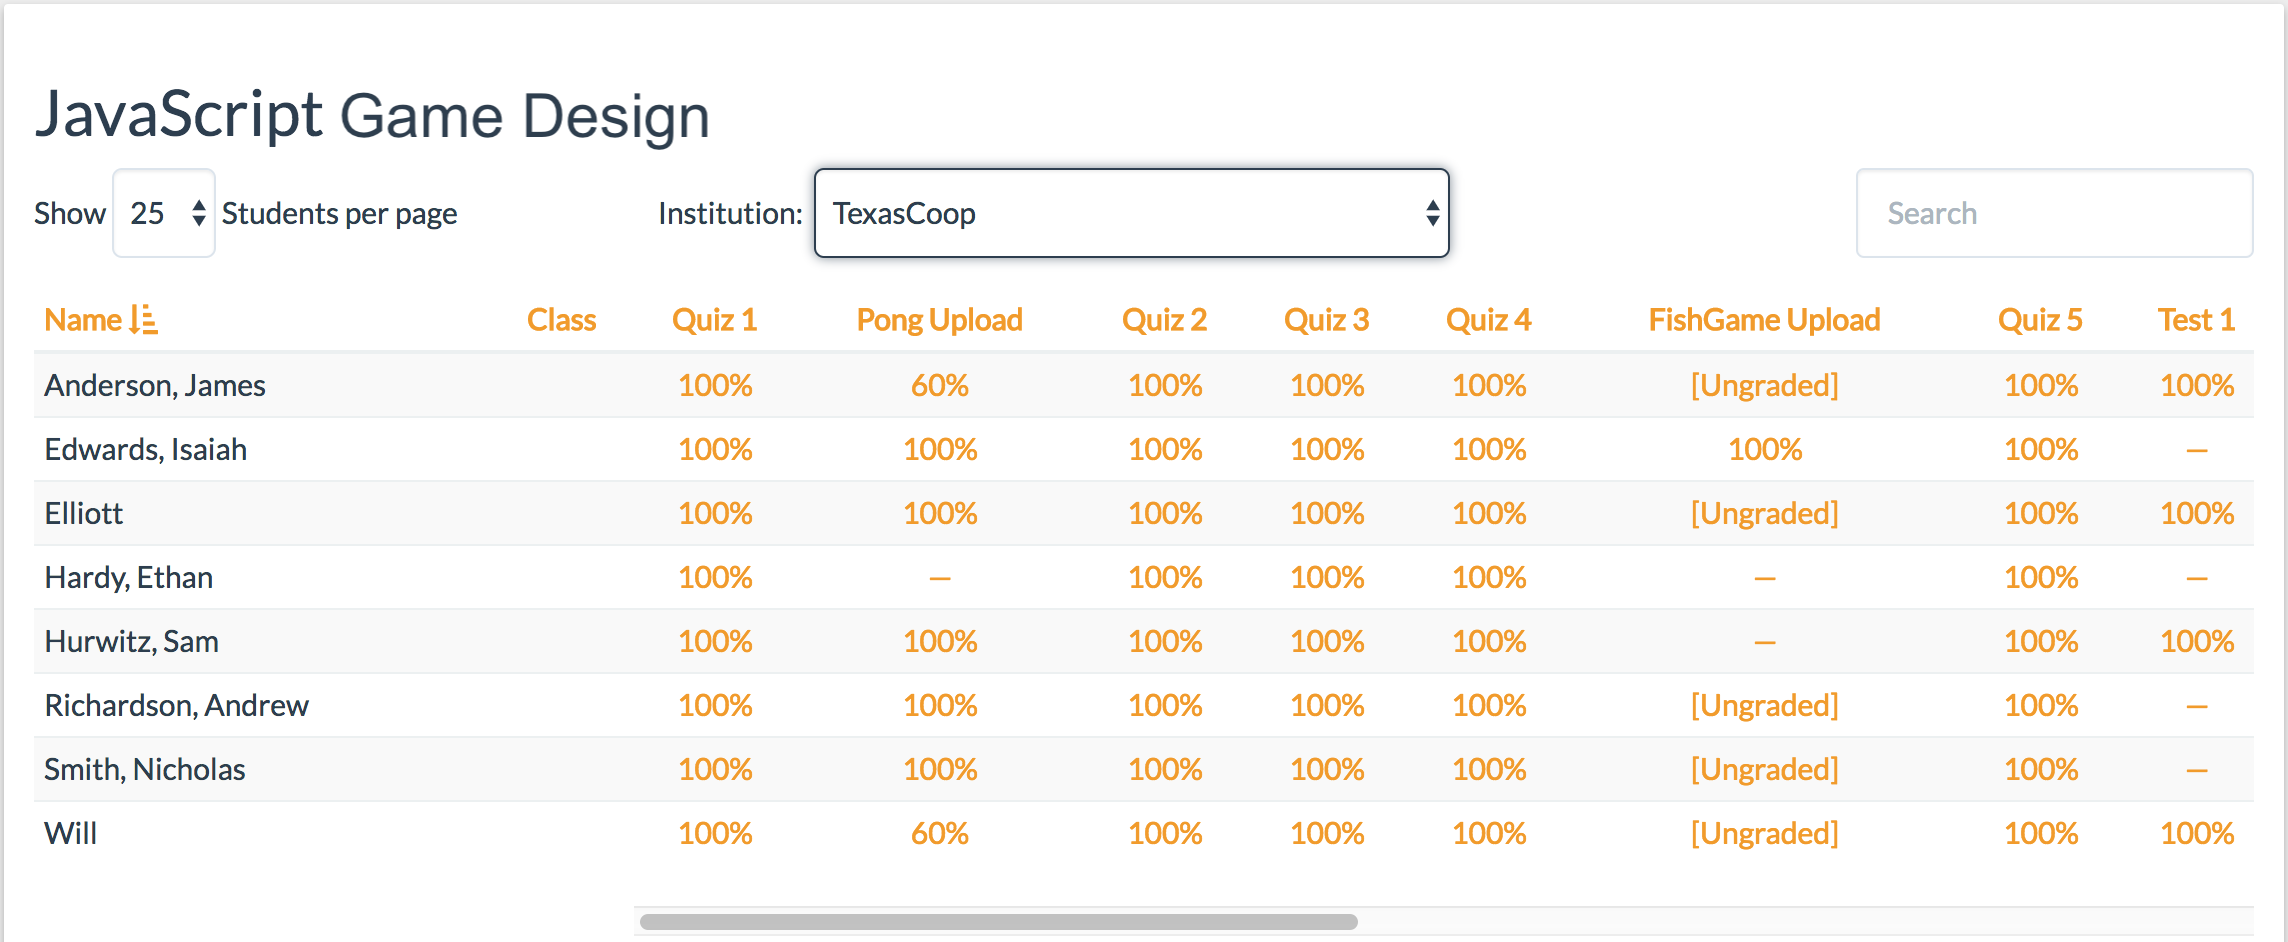Click the Name column sort icon
Screen dimensions: 2288x942
tap(144, 320)
